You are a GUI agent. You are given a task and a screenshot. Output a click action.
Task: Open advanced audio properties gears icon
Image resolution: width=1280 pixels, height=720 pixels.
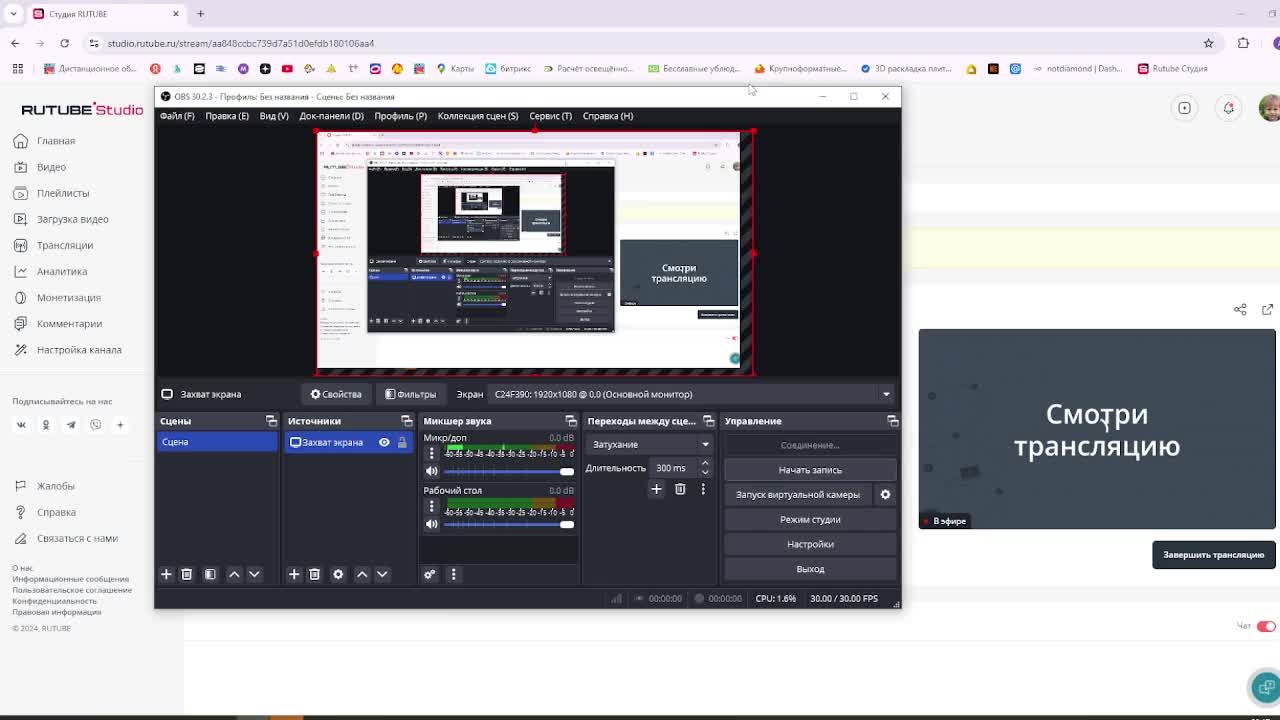(x=430, y=574)
